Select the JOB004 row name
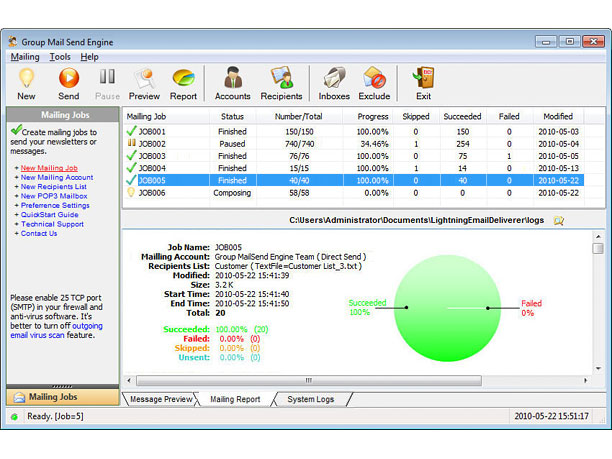The height and width of the screenshot is (459, 612). [x=152, y=168]
